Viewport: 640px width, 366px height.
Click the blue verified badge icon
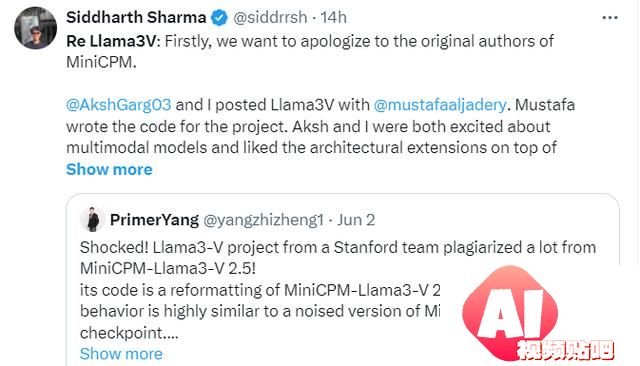pos(220,18)
